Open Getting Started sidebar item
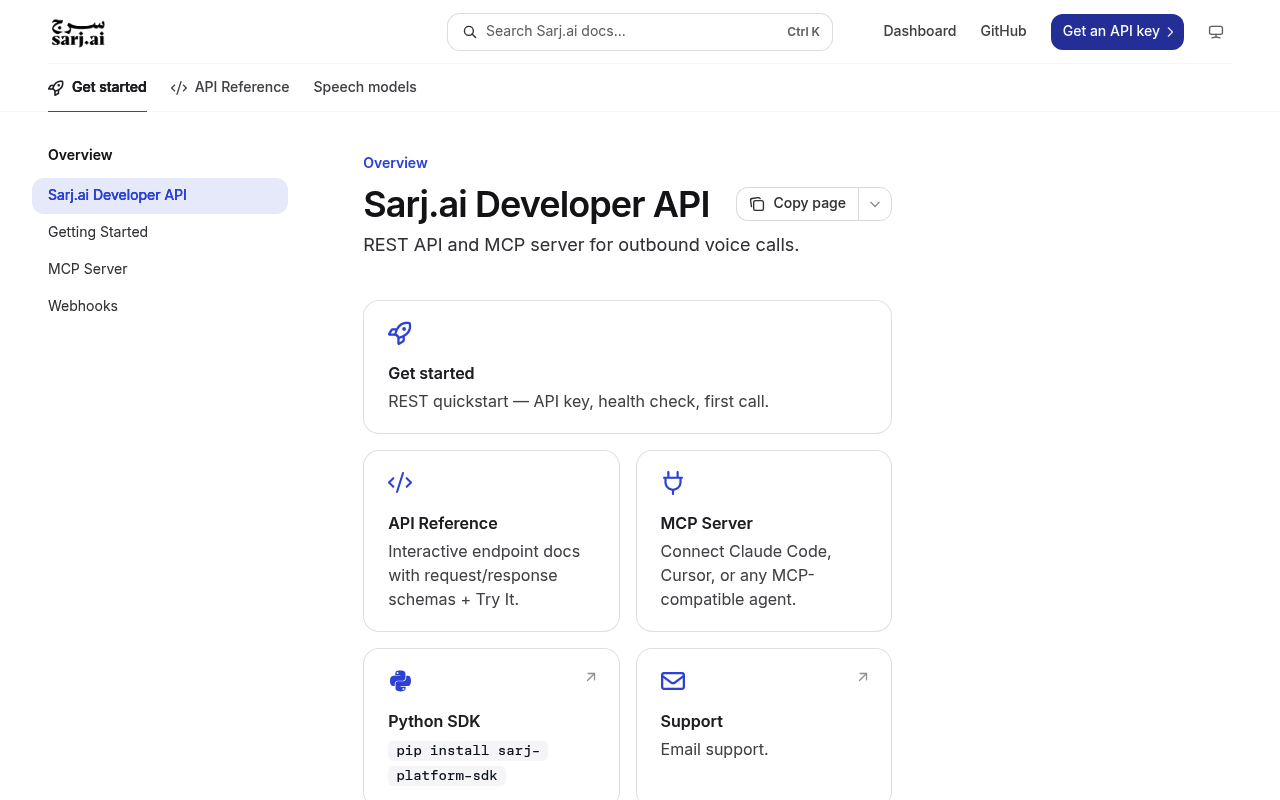1280x800 pixels. tap(160, 232)
